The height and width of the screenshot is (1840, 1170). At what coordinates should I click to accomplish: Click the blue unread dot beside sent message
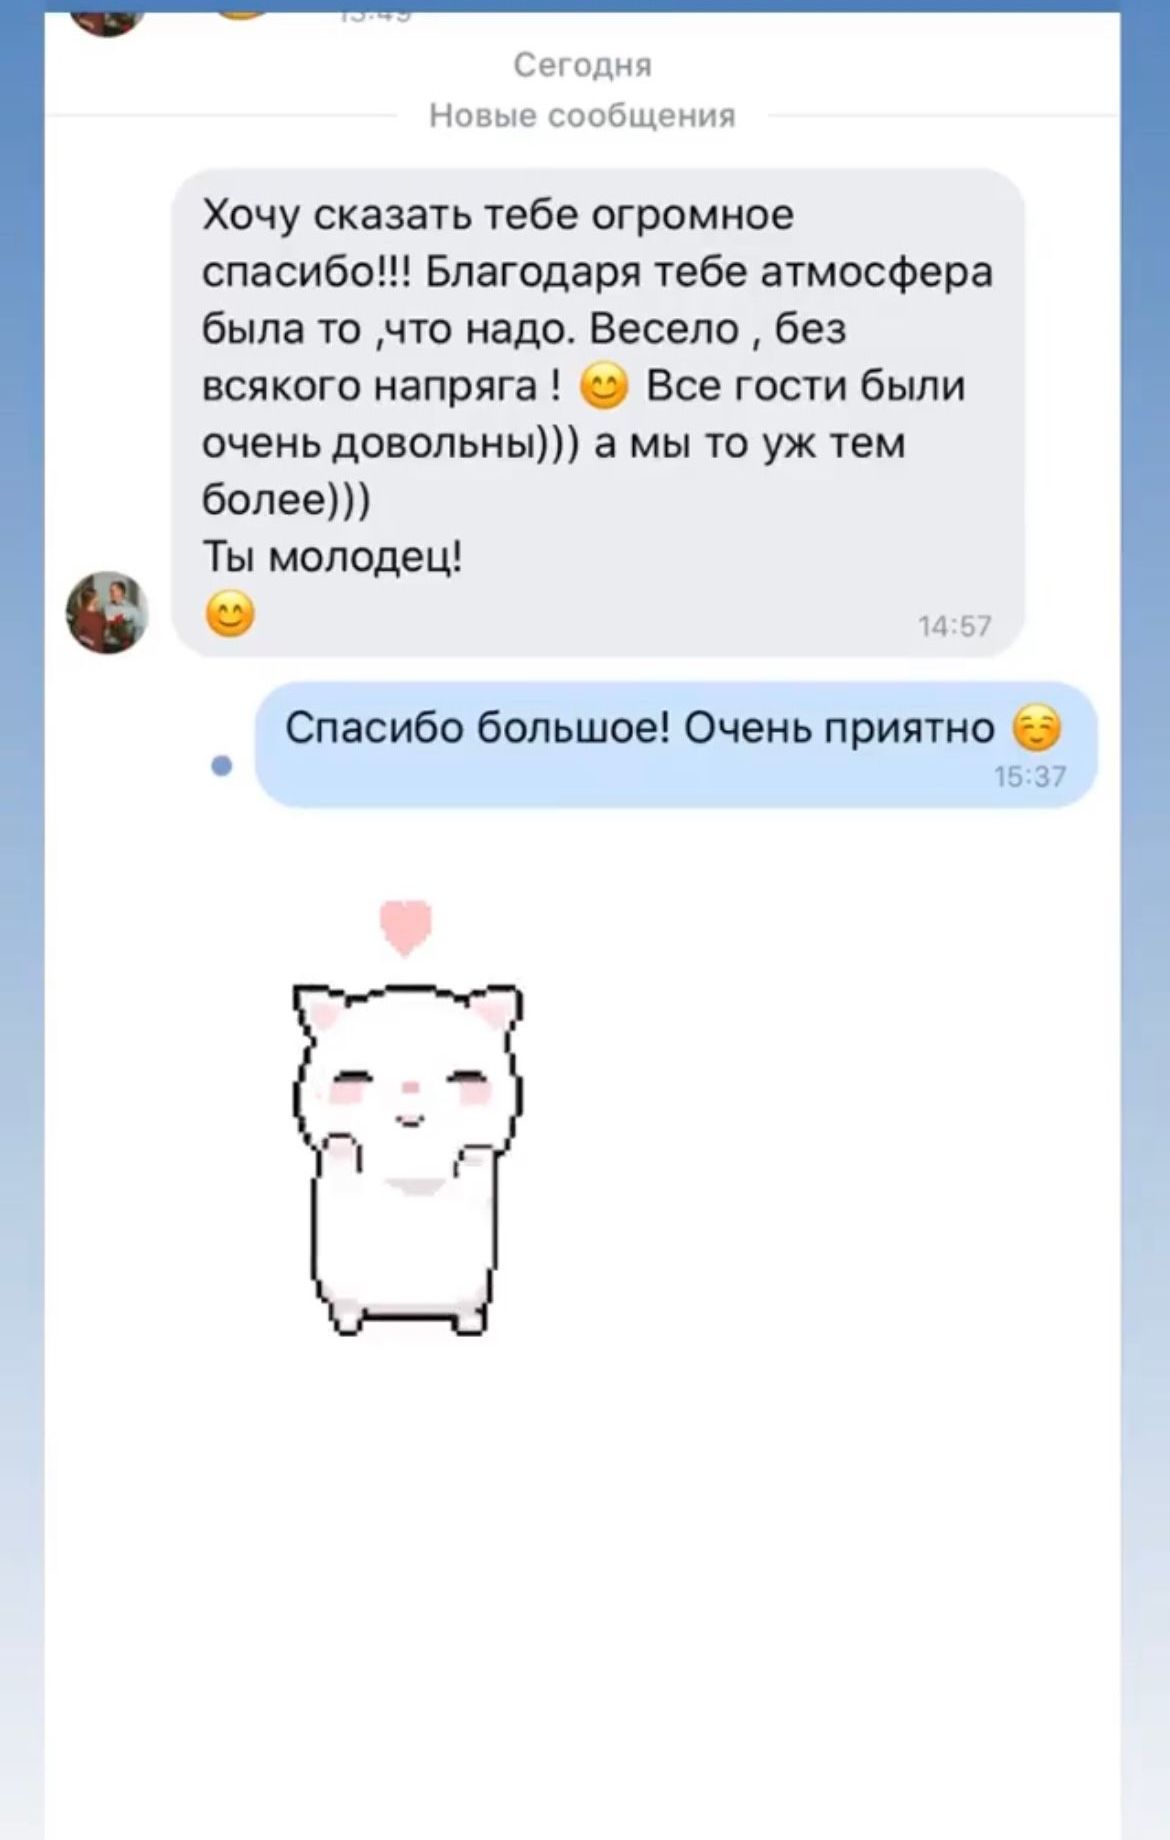tap(222, 766)
